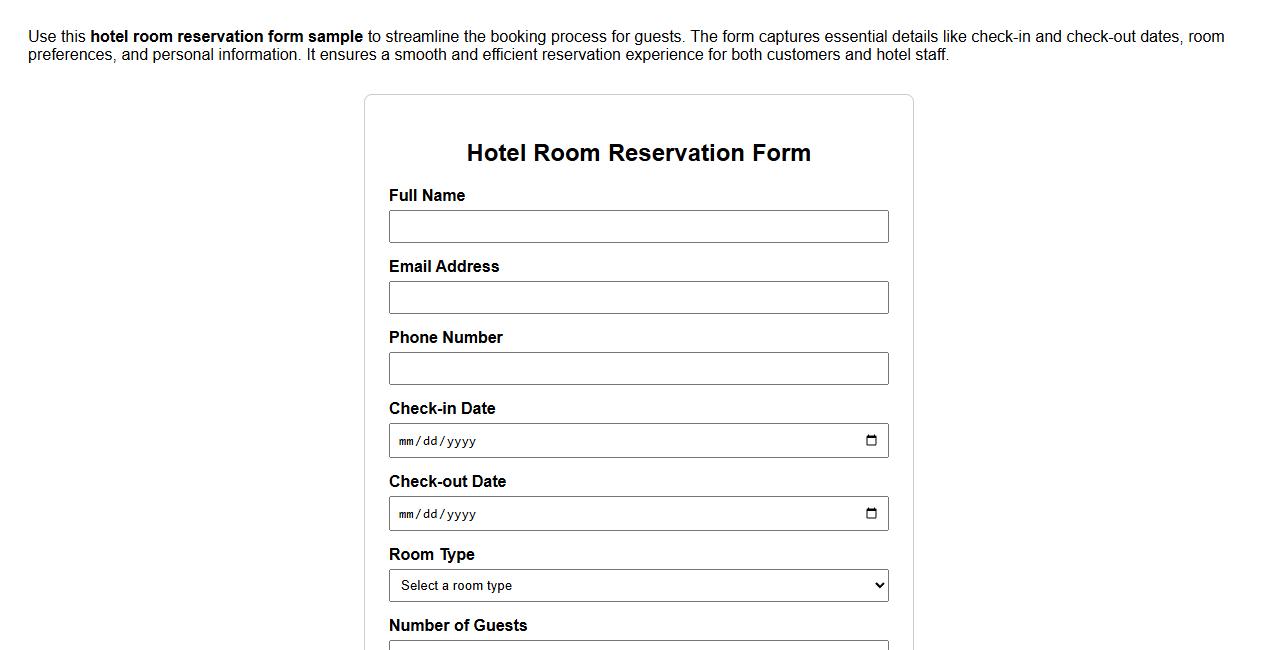The height and width of the screenshot is (650, 1278).
Task: Click the Number of Guests field
Action: pyautogui.click(x=639, y=646)
